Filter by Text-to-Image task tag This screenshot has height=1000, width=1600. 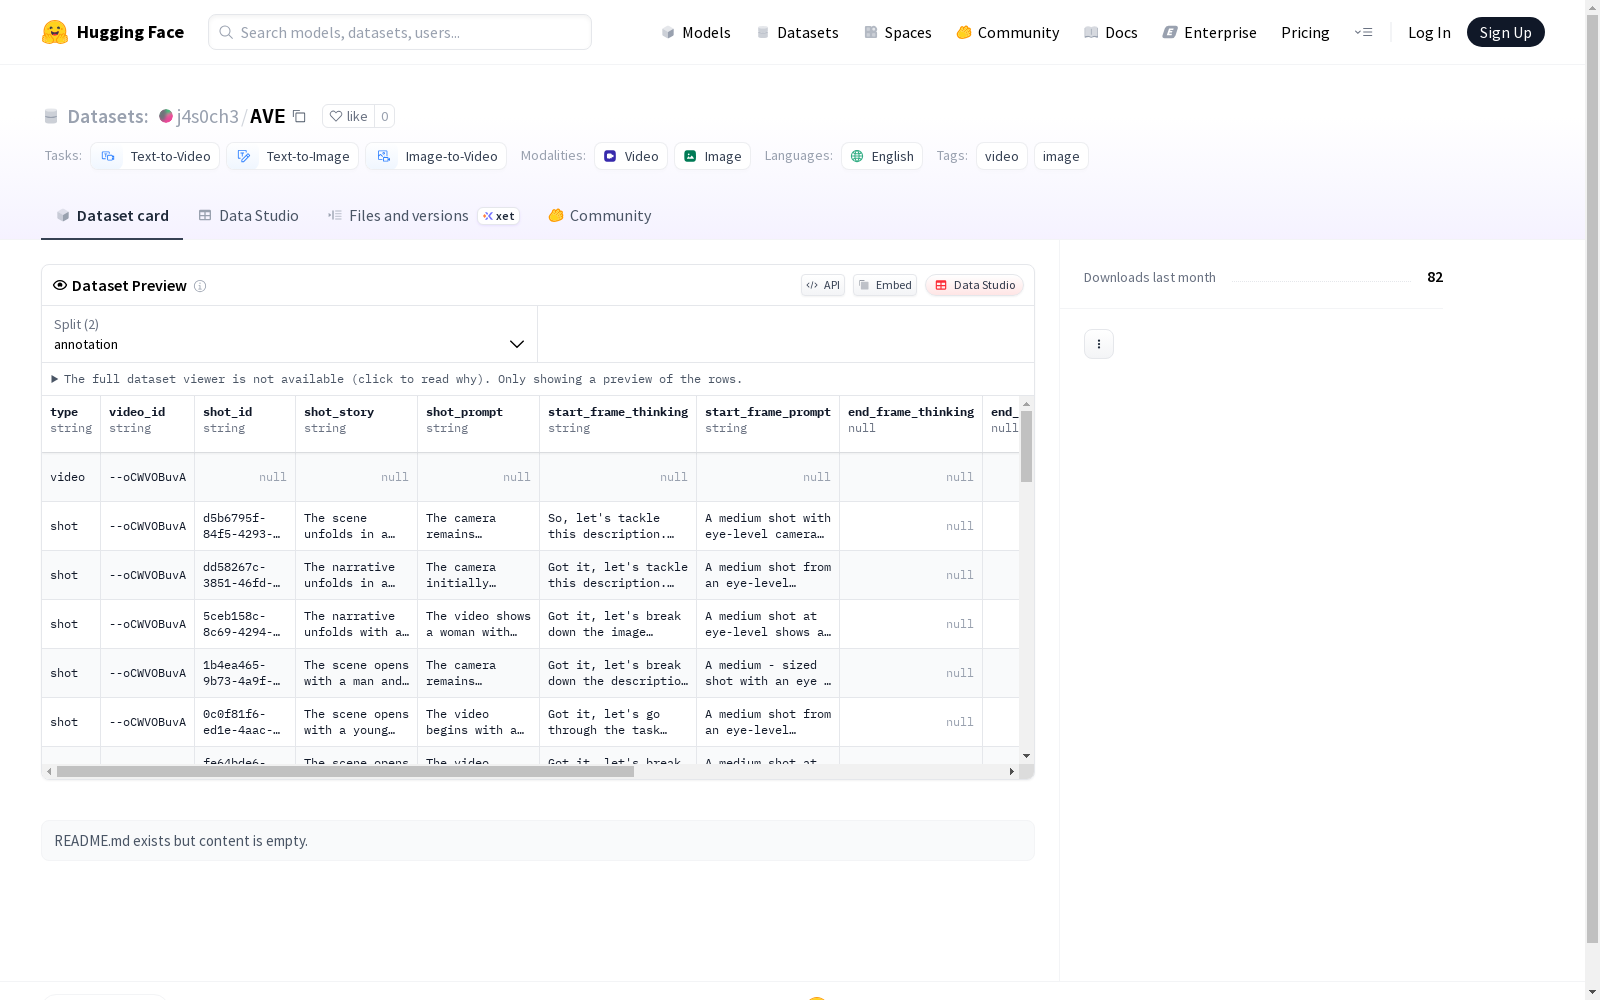coord(292,156)
